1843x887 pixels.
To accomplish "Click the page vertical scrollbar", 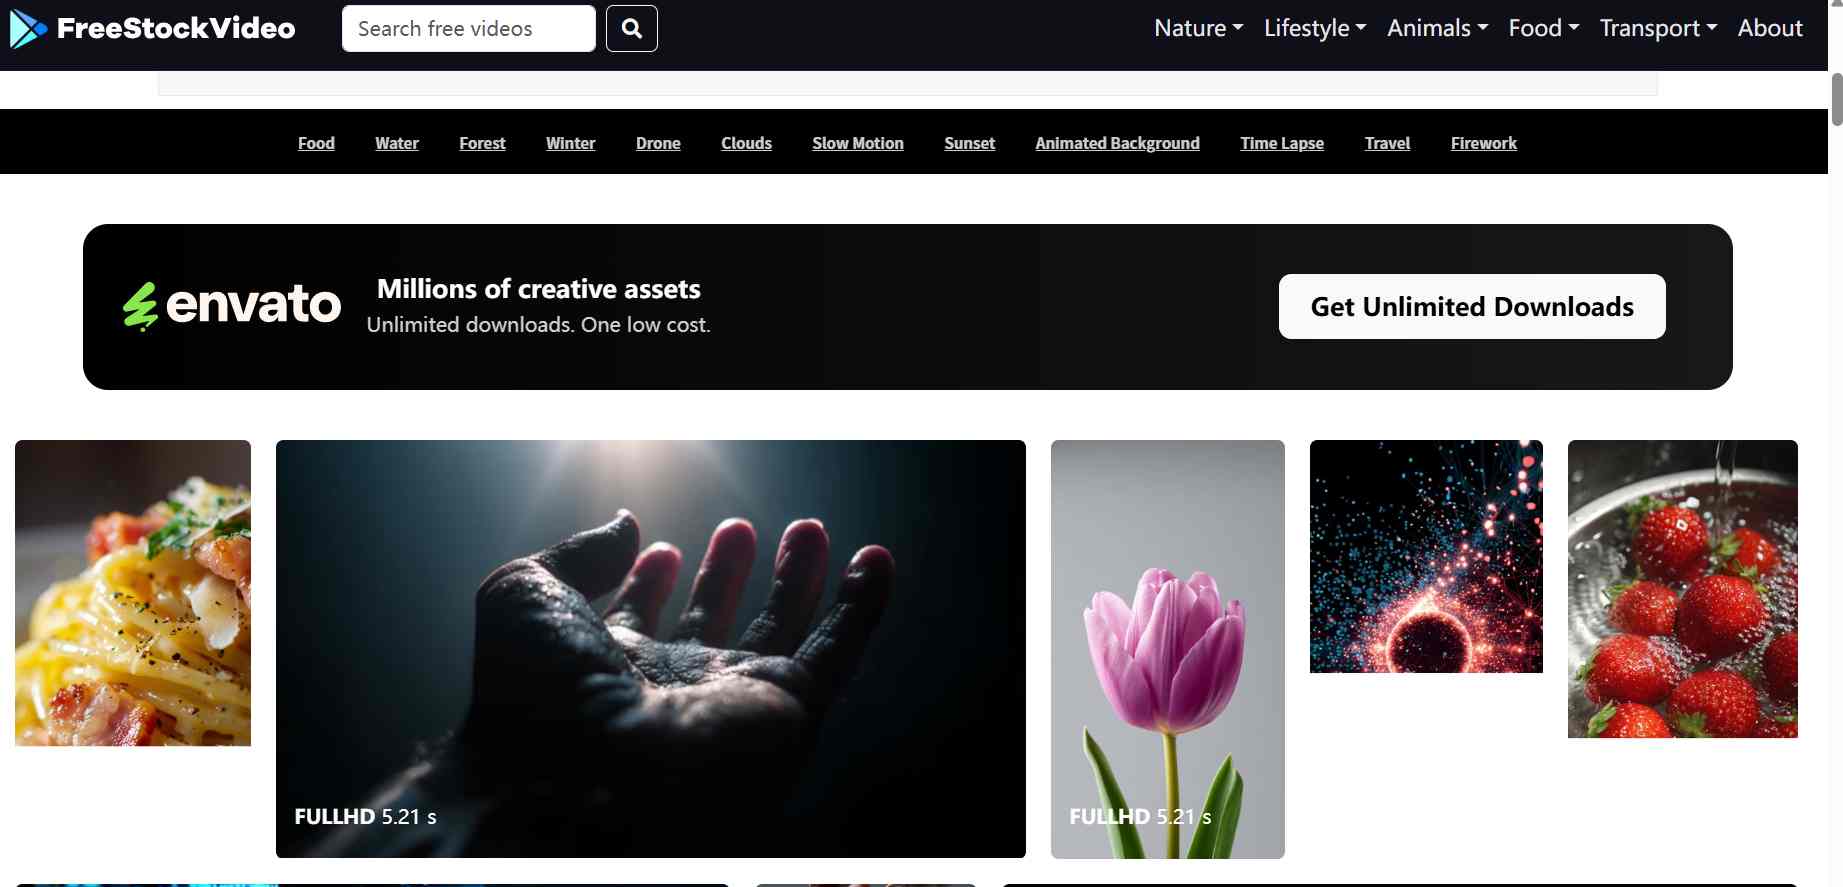I will pyautogui.click(x=1836, y=100).
